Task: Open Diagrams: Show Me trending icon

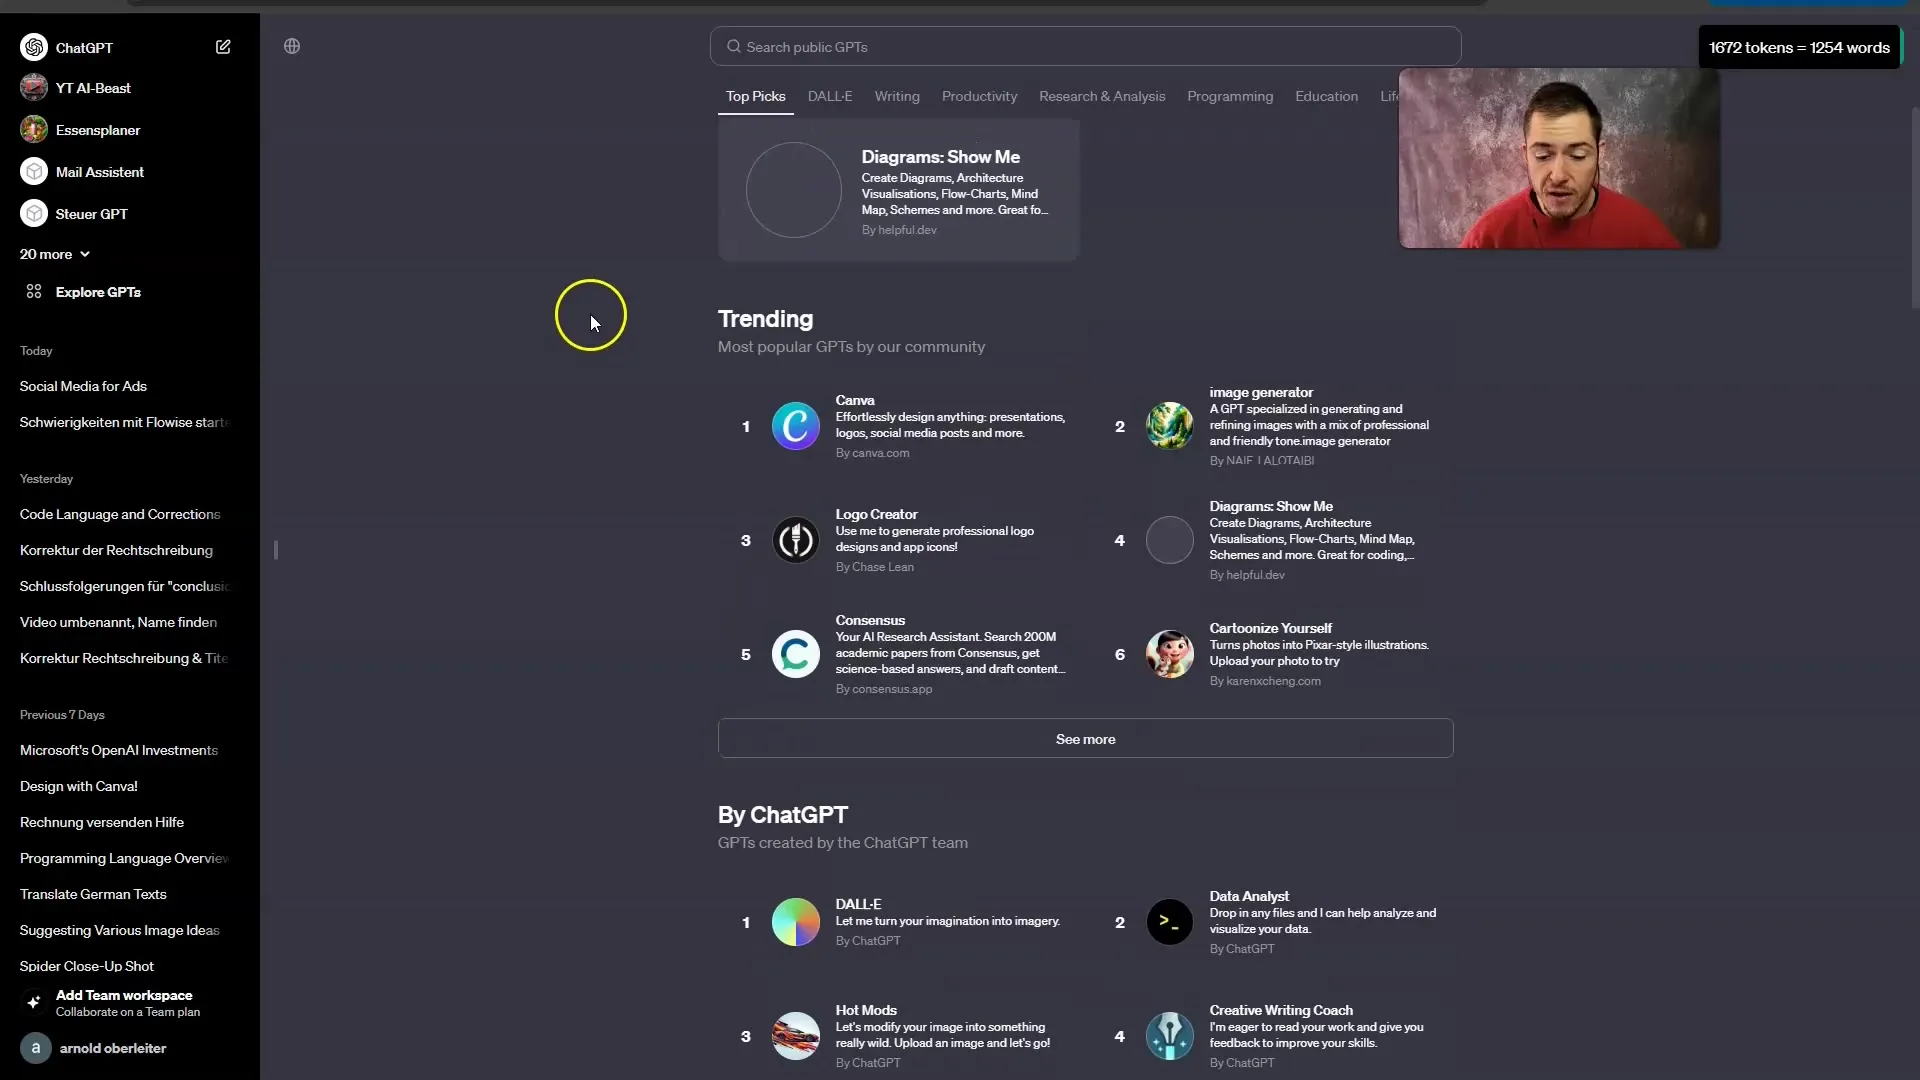Action: (x=1170, y=540)
